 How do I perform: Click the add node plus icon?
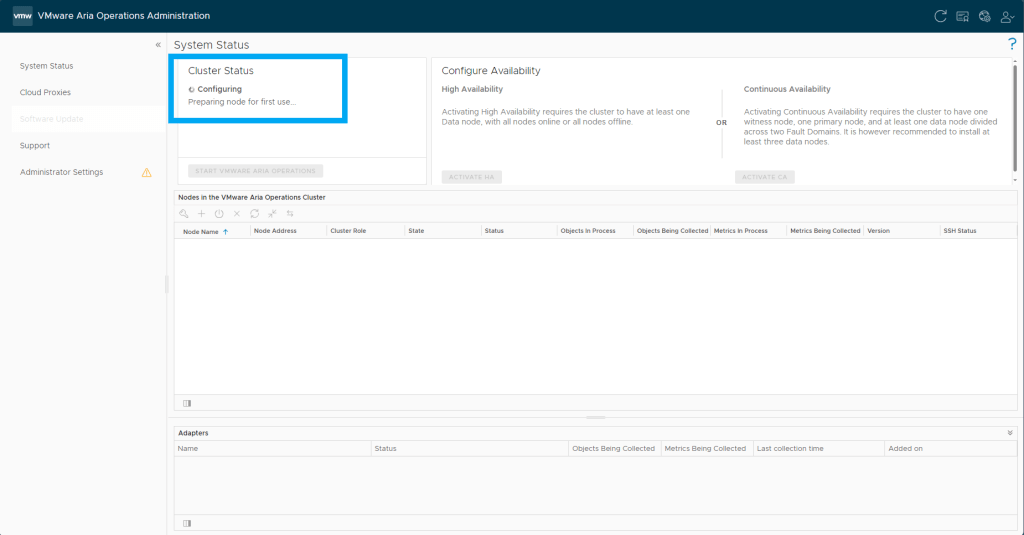[201, 214]
